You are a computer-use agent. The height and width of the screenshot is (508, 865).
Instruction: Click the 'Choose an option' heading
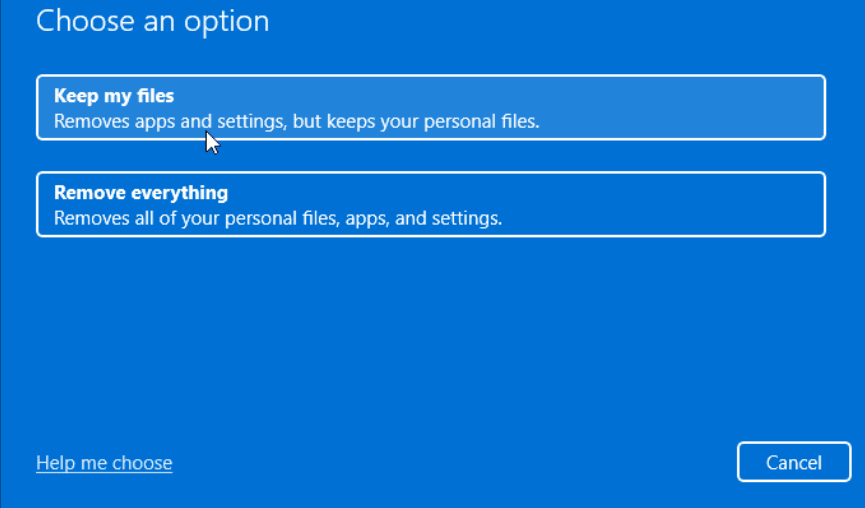(x=152, y=21)
